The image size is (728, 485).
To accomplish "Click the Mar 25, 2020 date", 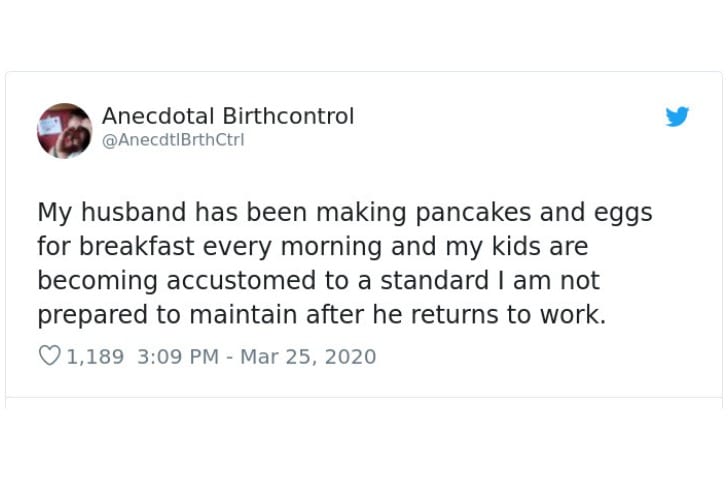I will point(308,356).
